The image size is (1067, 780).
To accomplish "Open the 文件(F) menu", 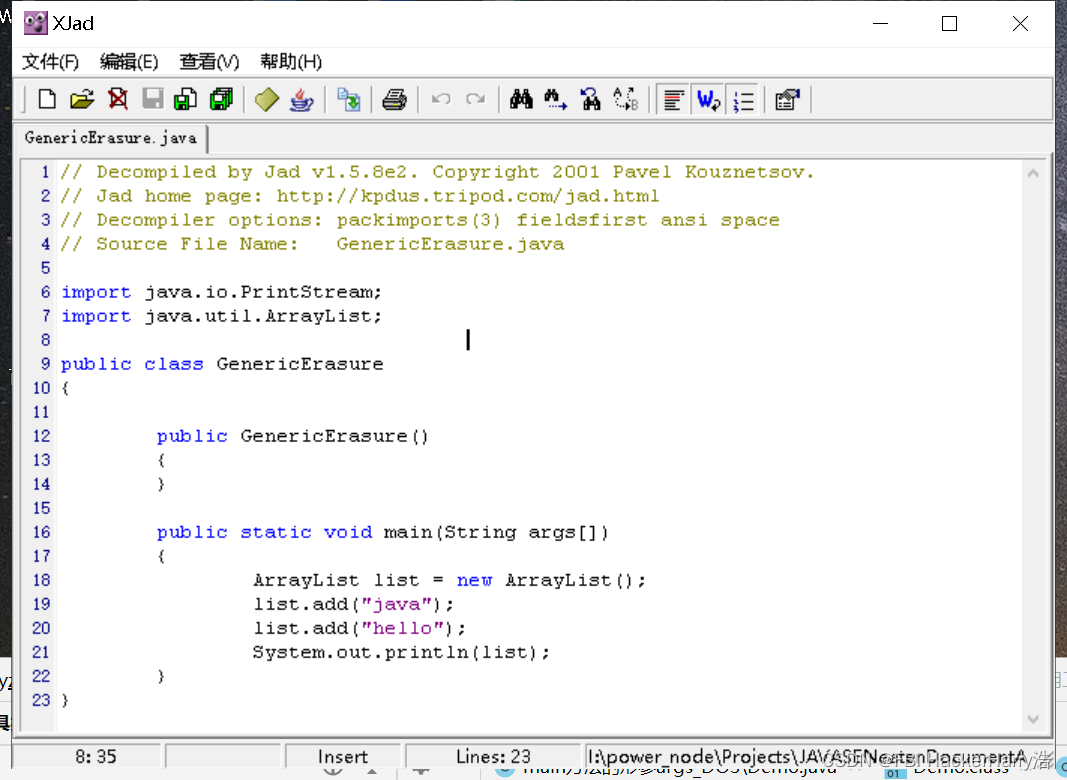I will (x=50, y=62).
